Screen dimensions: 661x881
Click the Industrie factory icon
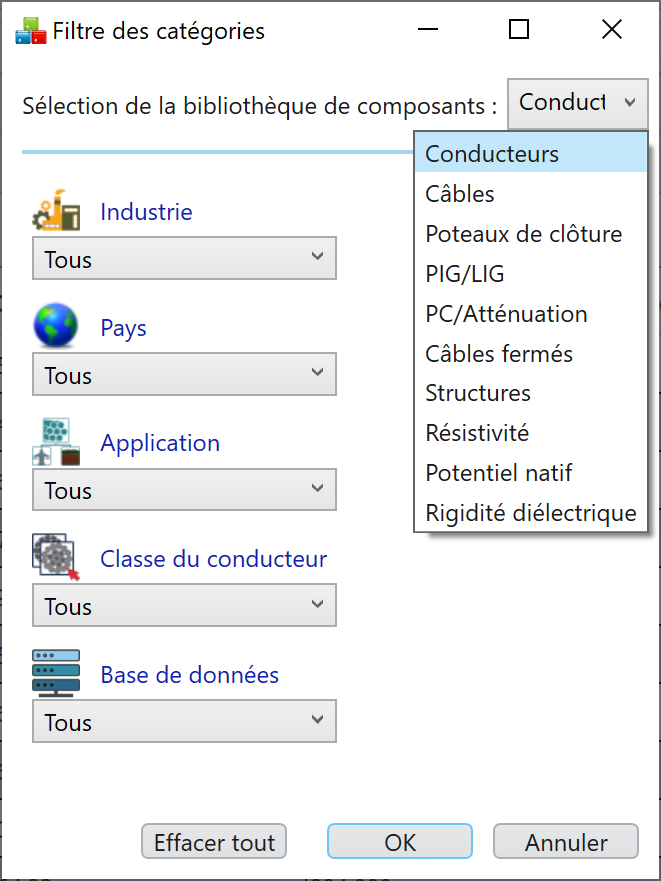[x=56, y=210]
